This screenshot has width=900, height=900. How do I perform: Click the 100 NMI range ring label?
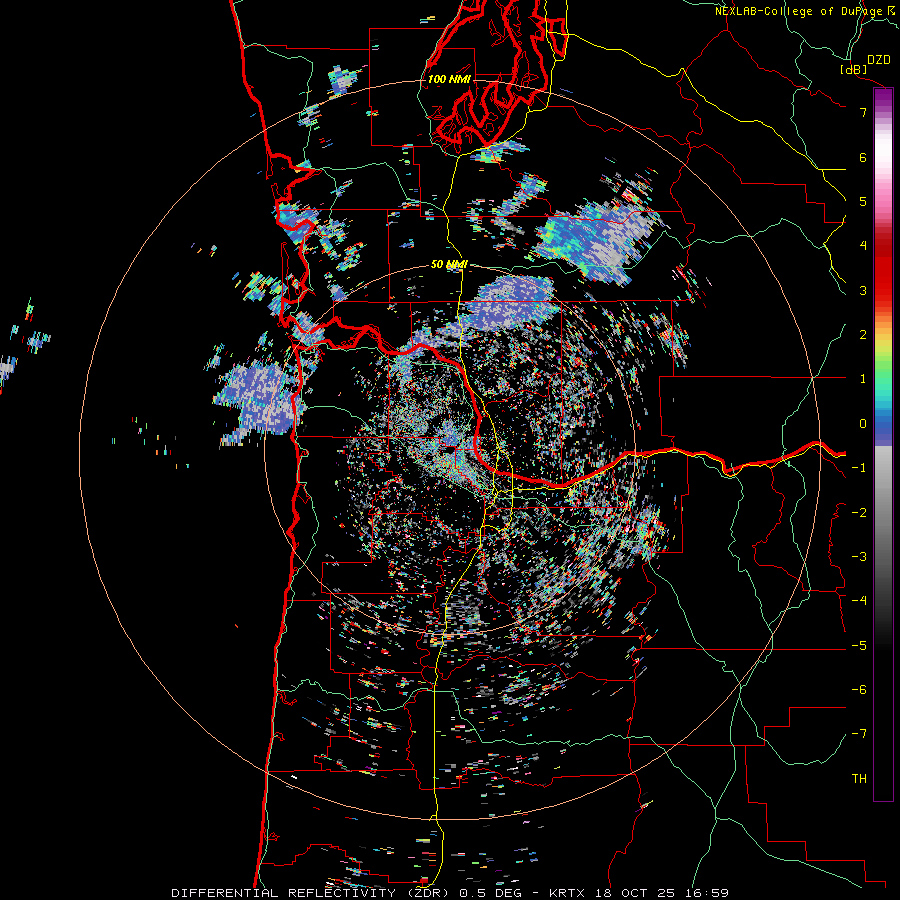pos(449,79)
